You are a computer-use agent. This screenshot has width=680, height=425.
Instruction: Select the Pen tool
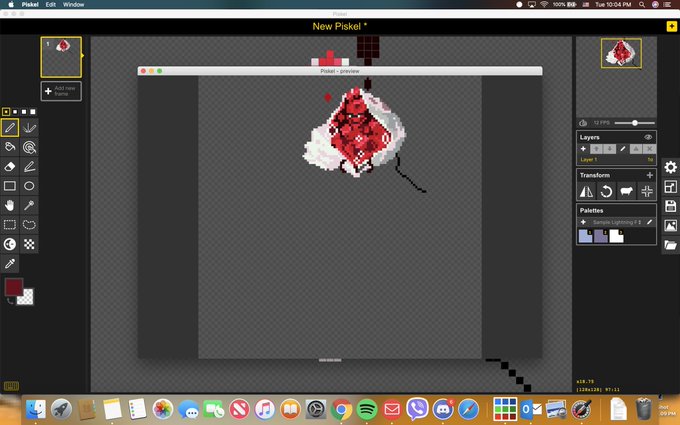click(x=10, y=128)
